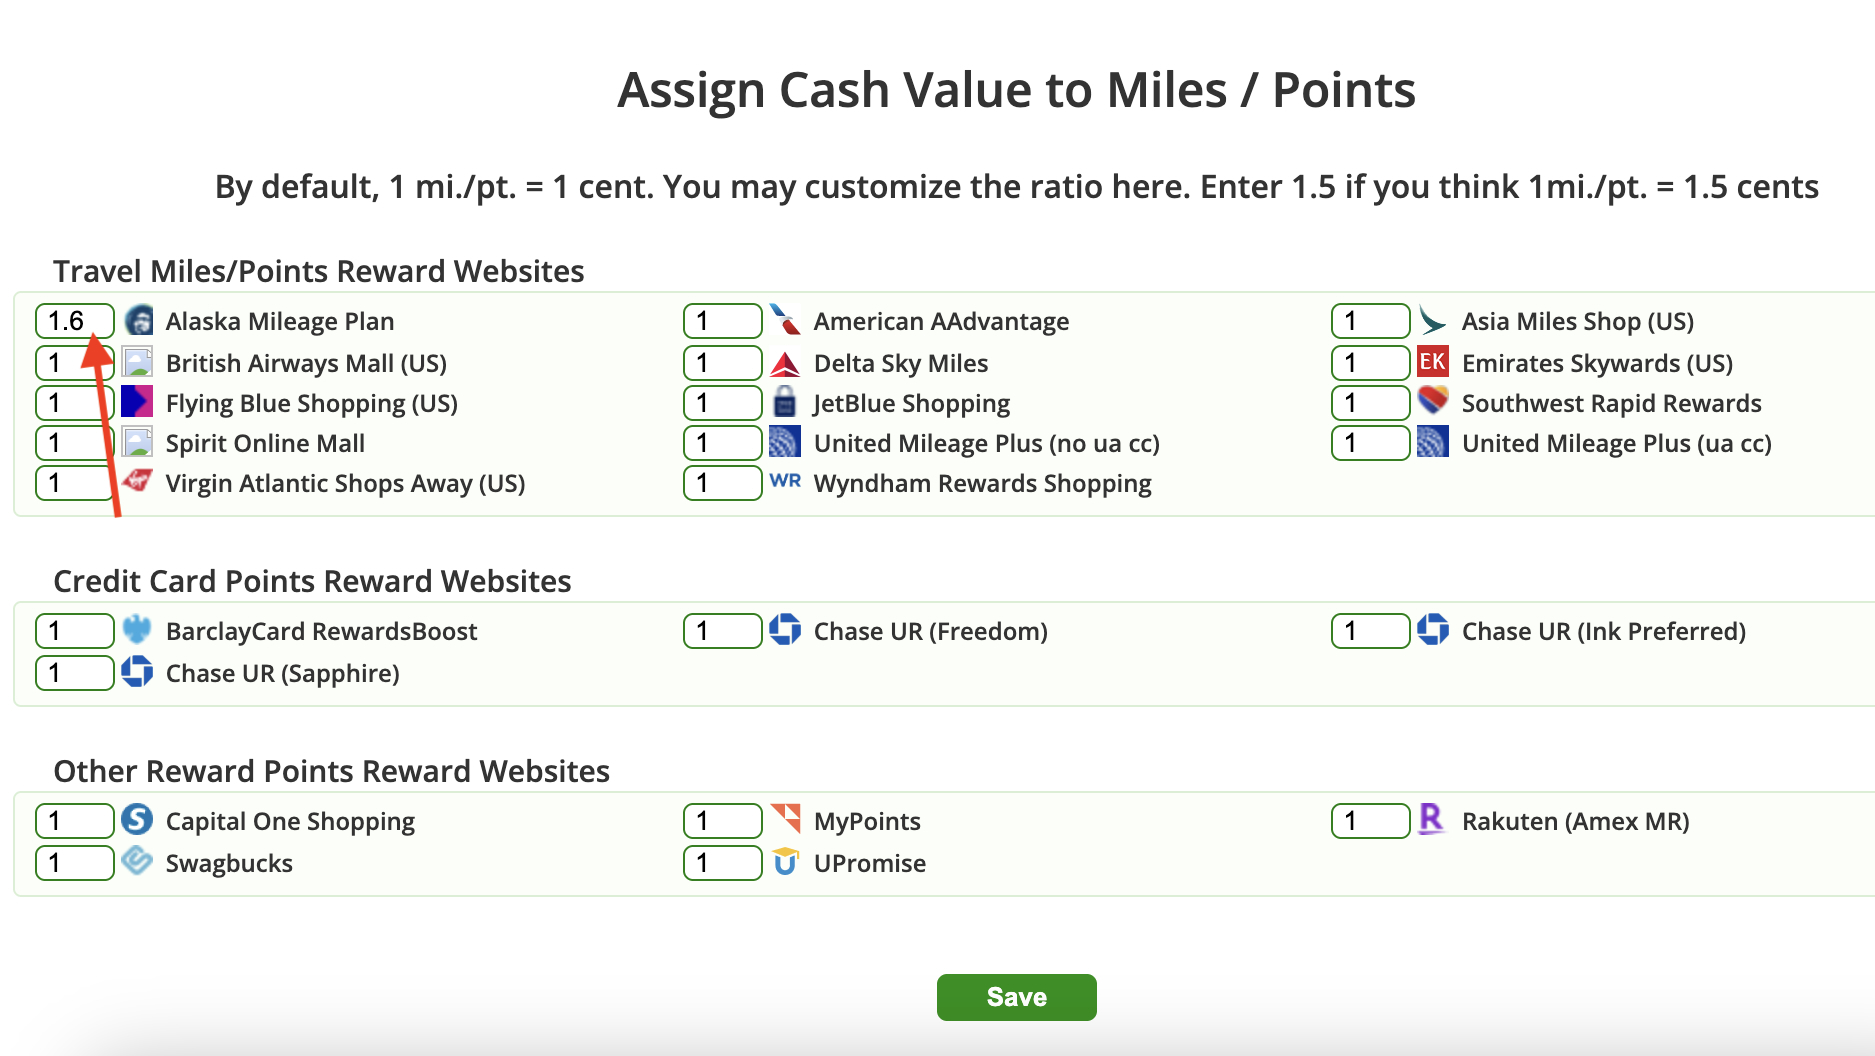The width and height of the screenshot is (1875, 1056).
Task: Click the American AAdvantage logo icon
Action: [x=785, y=321]
